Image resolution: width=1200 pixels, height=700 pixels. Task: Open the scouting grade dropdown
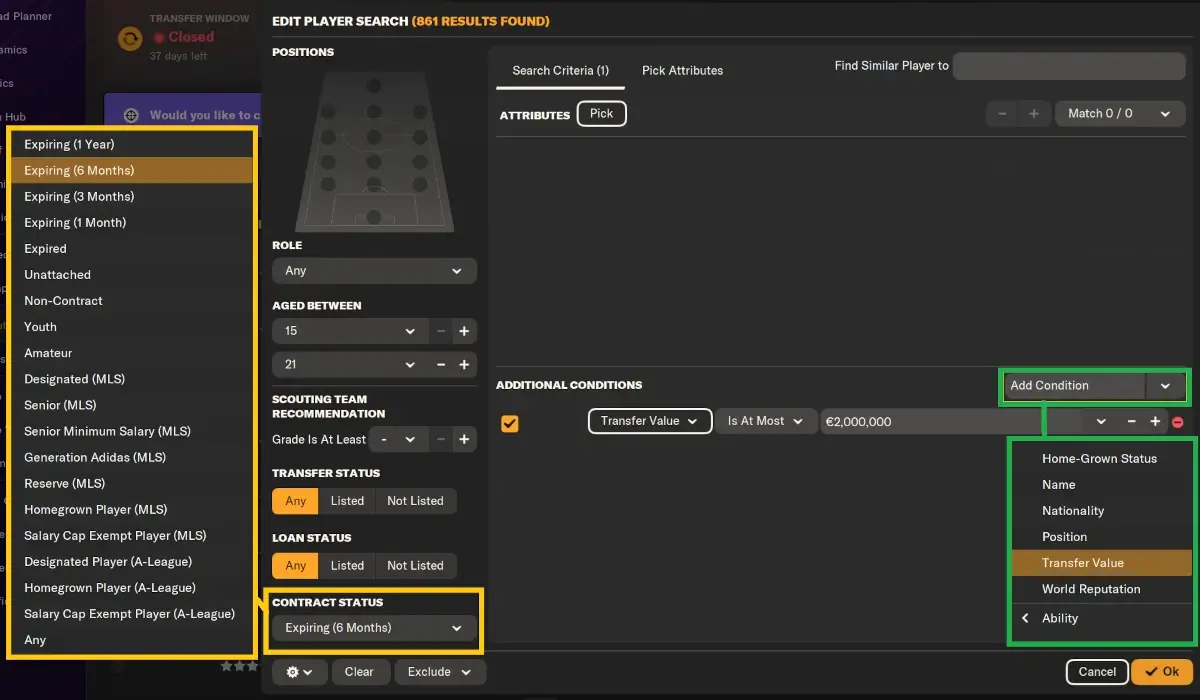click(399, 439)
